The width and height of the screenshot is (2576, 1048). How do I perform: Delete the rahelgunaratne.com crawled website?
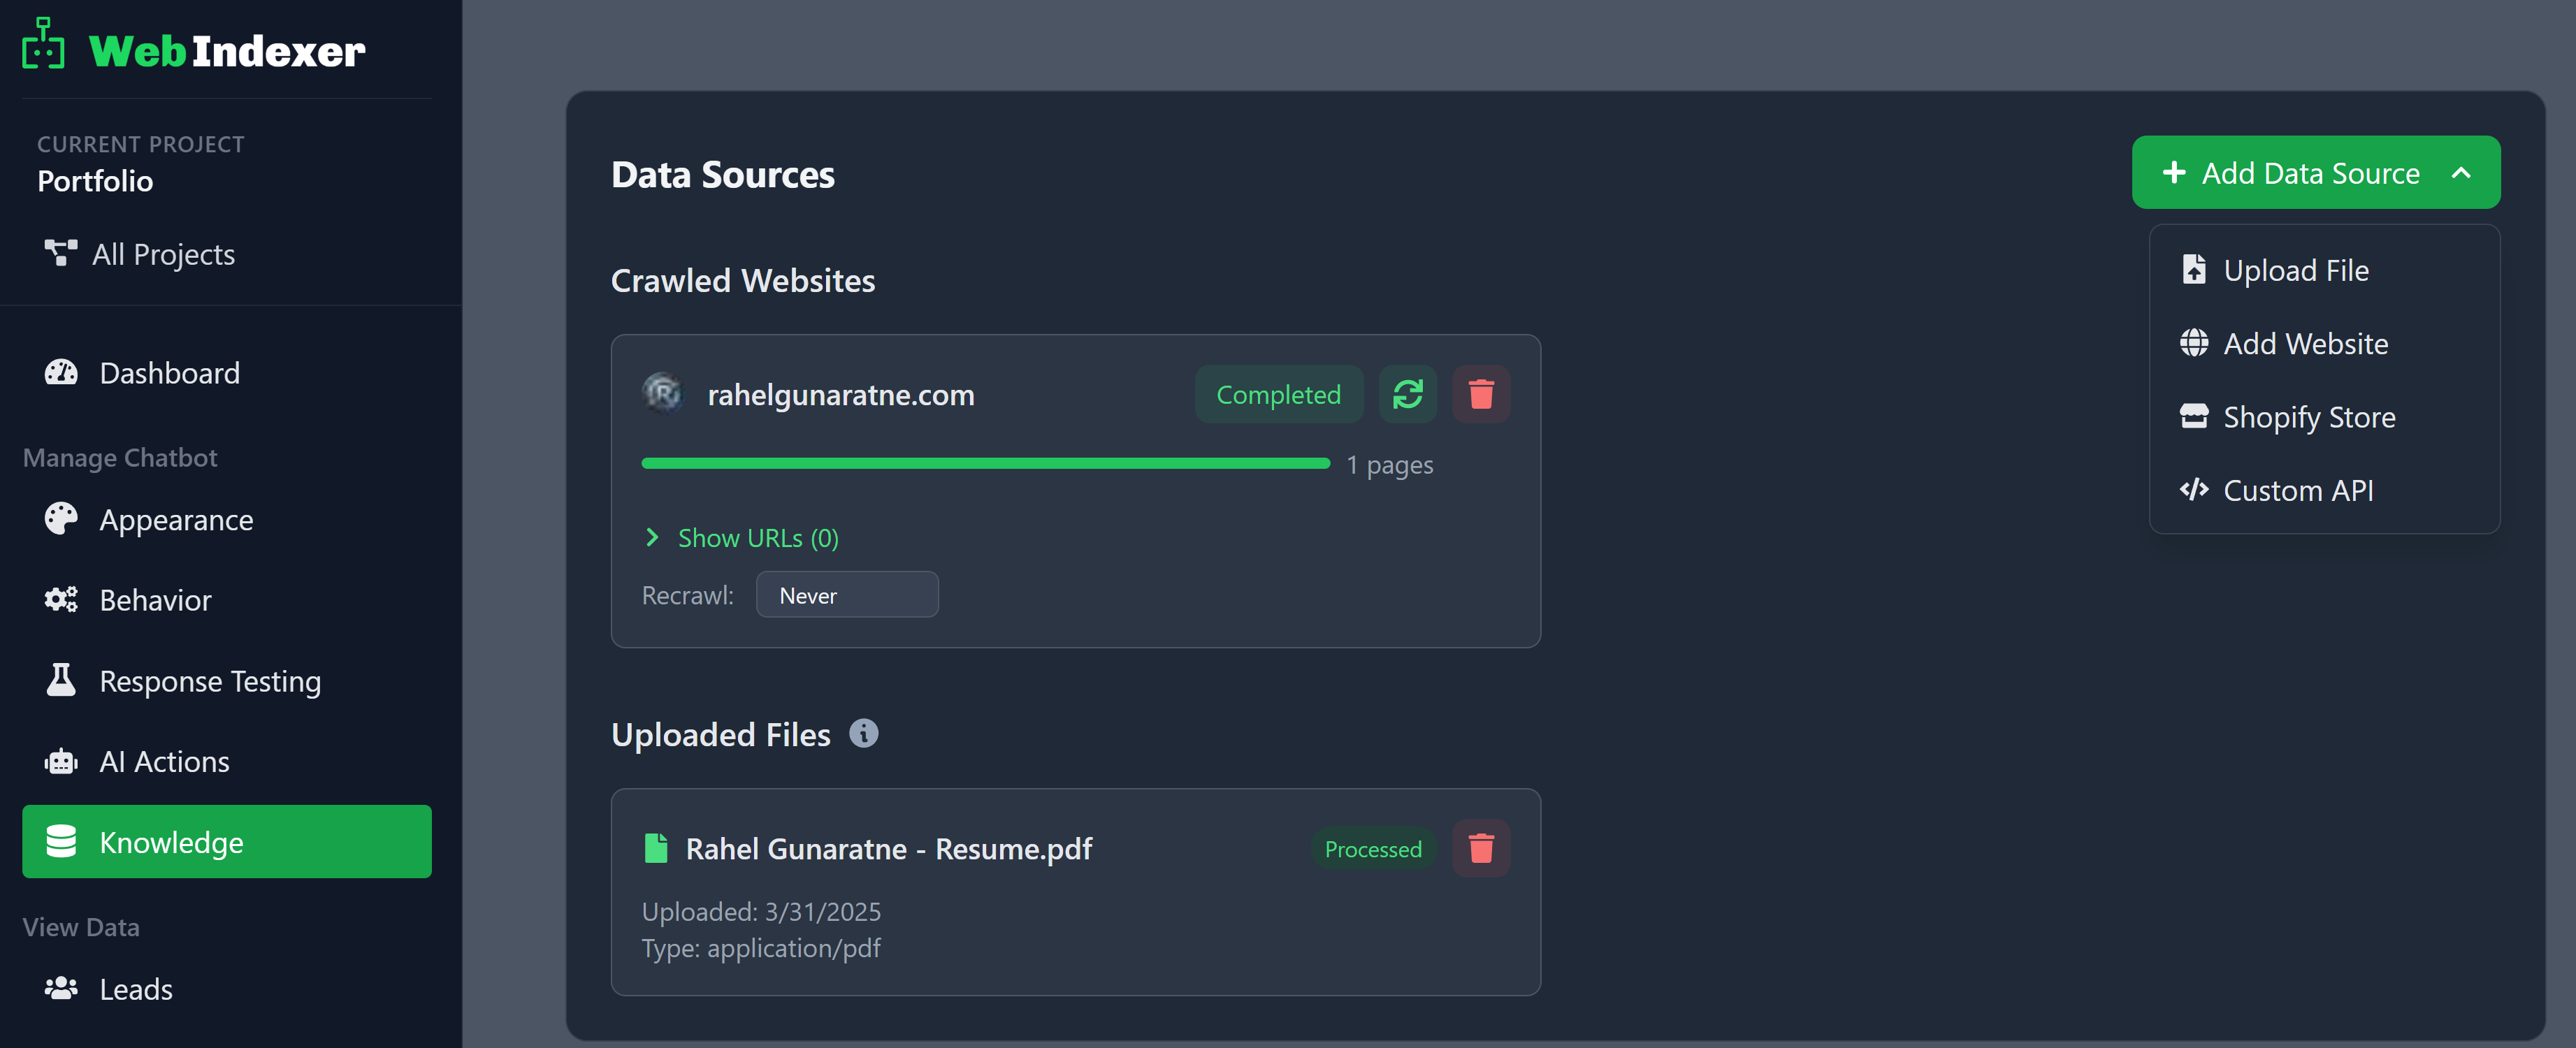click(1481, 394)
